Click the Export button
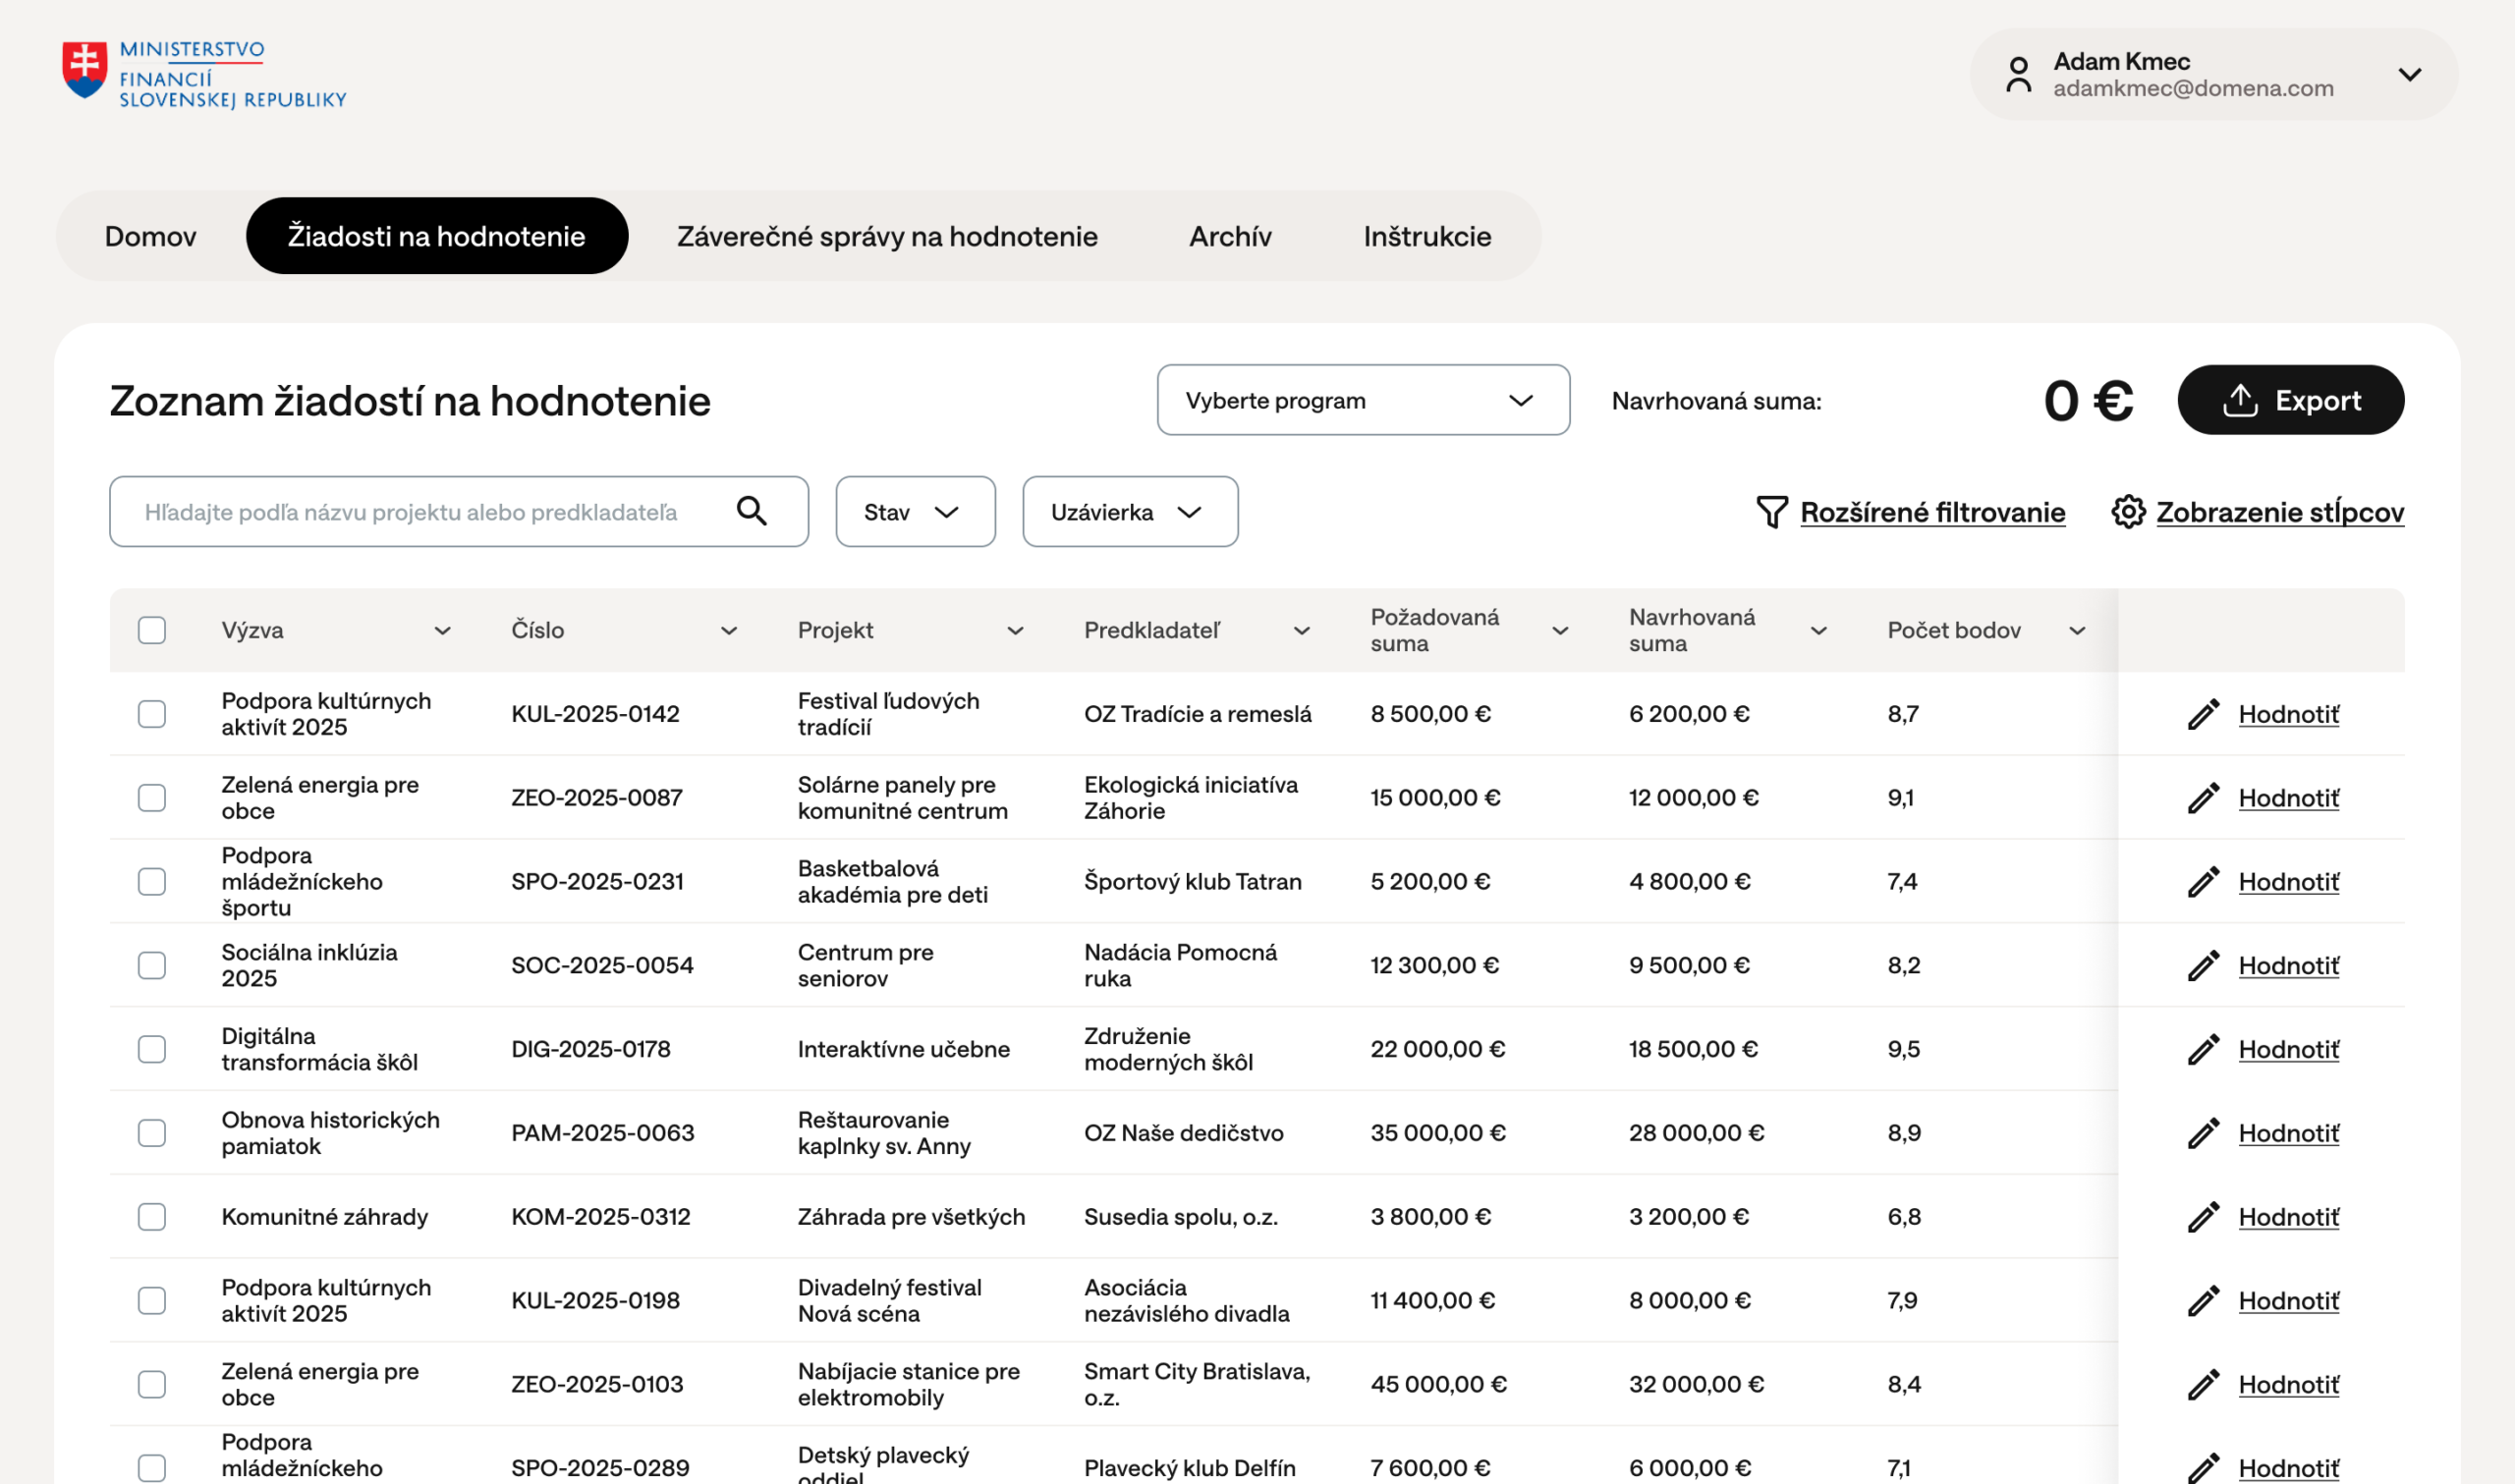The width and height of the screenshot is (2515, 1484). click(x=2290, y=400)
